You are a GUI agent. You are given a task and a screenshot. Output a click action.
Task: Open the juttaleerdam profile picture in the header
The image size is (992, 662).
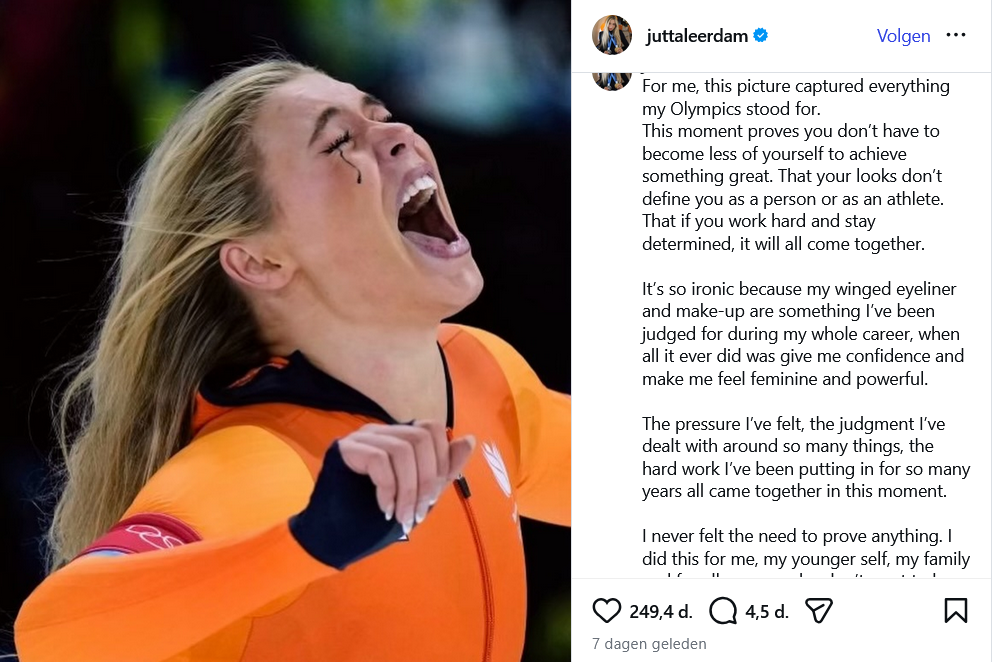[612, 35]
